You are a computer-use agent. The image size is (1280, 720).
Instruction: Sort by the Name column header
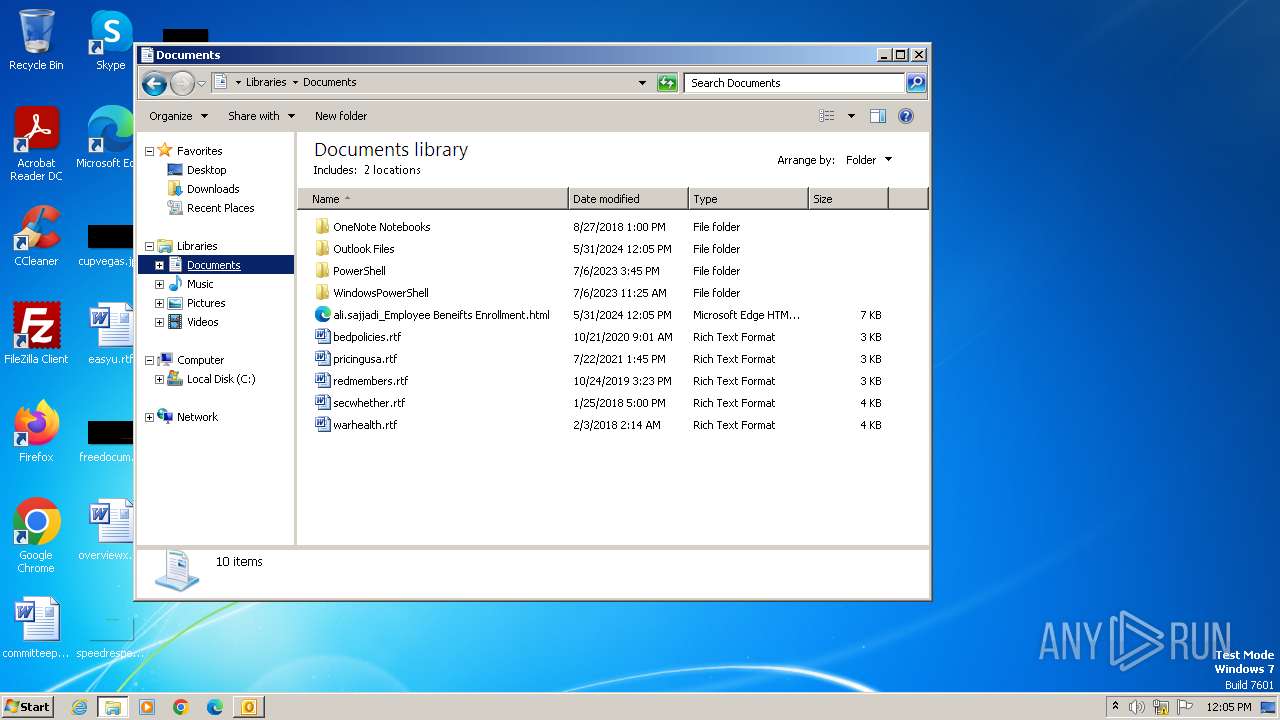[x=433, y=199]
